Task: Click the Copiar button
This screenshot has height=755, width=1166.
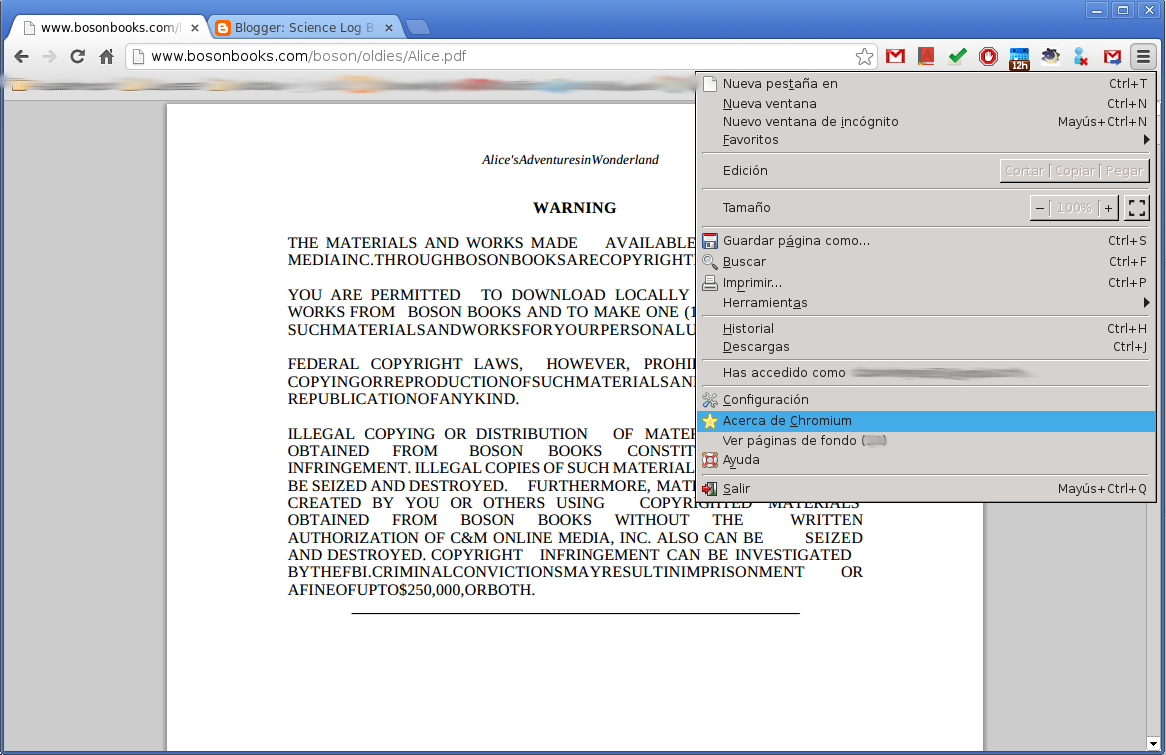Action: pos(1075,171)
